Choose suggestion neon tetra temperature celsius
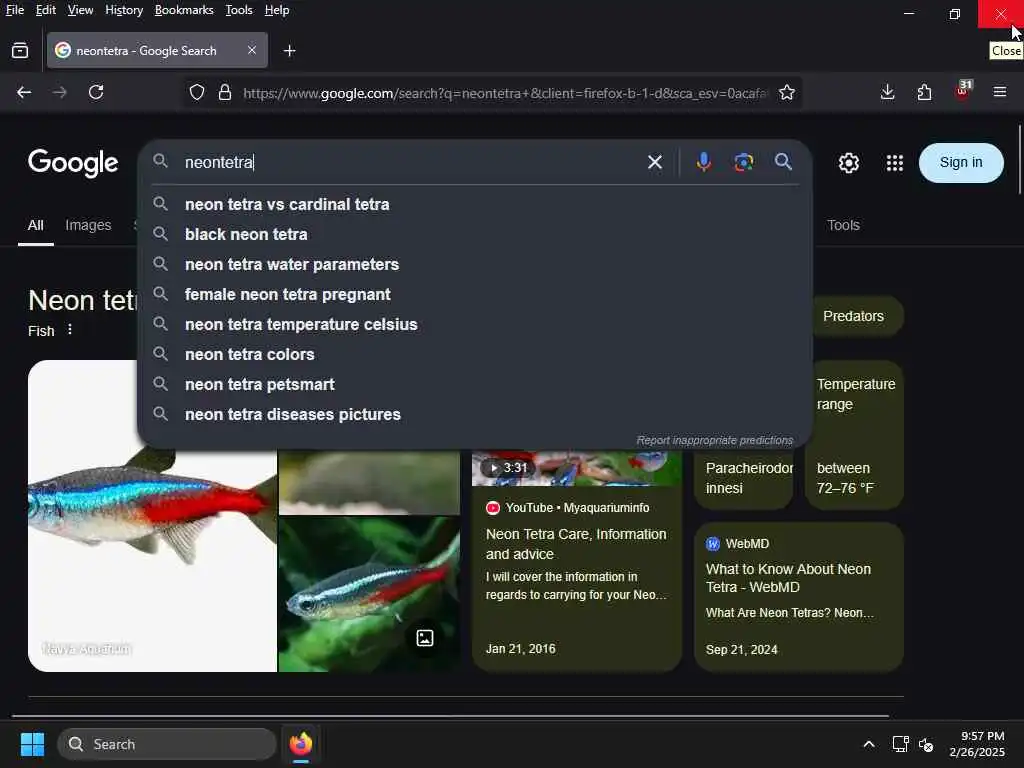This screenshot has height=768, width=1024. (475, 325)
